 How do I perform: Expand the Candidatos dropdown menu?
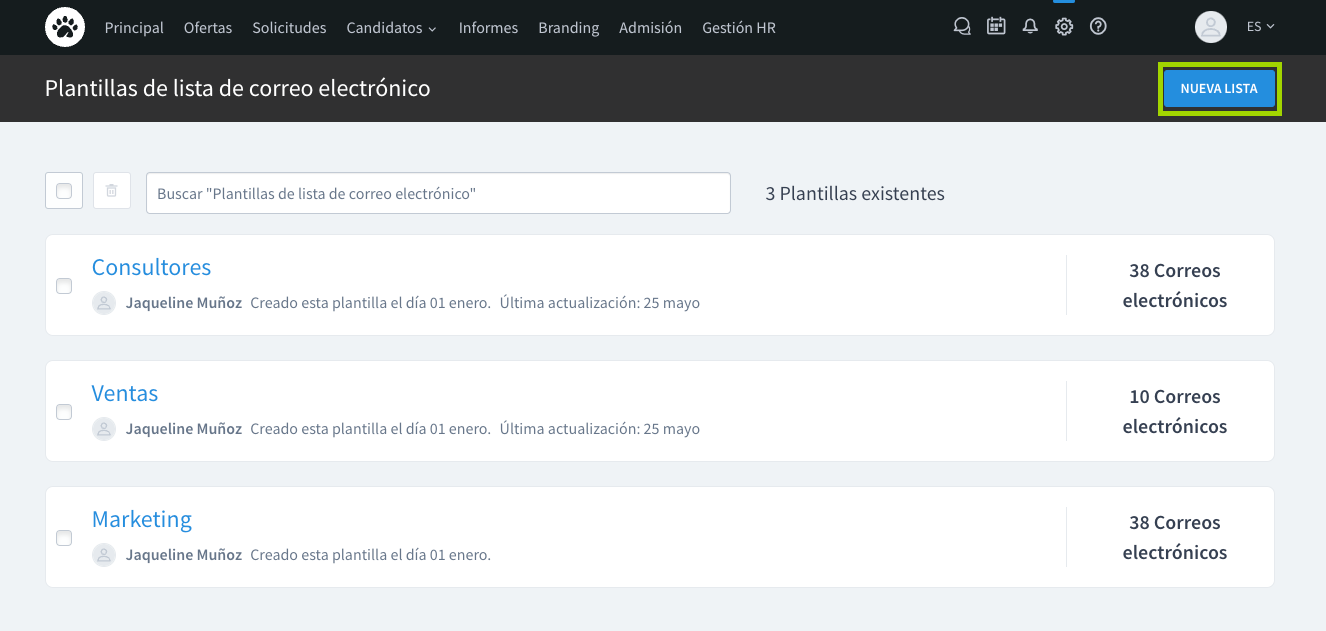pyautogui.click(x=391, y=27)
